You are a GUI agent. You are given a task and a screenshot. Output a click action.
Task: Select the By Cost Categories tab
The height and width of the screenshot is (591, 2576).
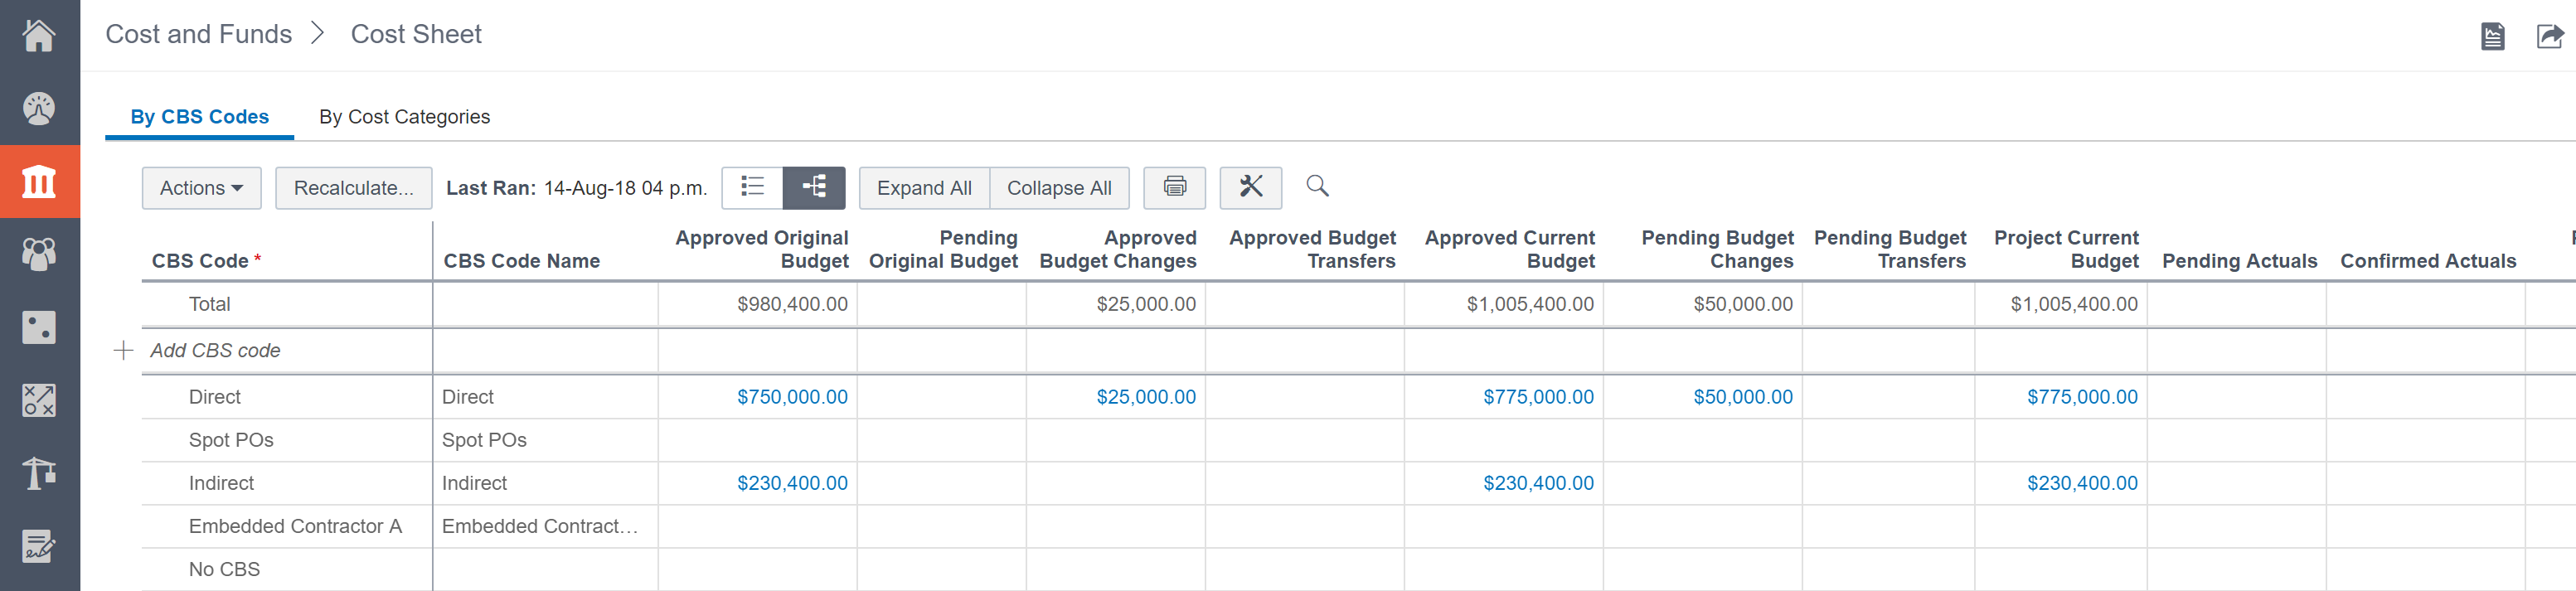tap(404, 117)
